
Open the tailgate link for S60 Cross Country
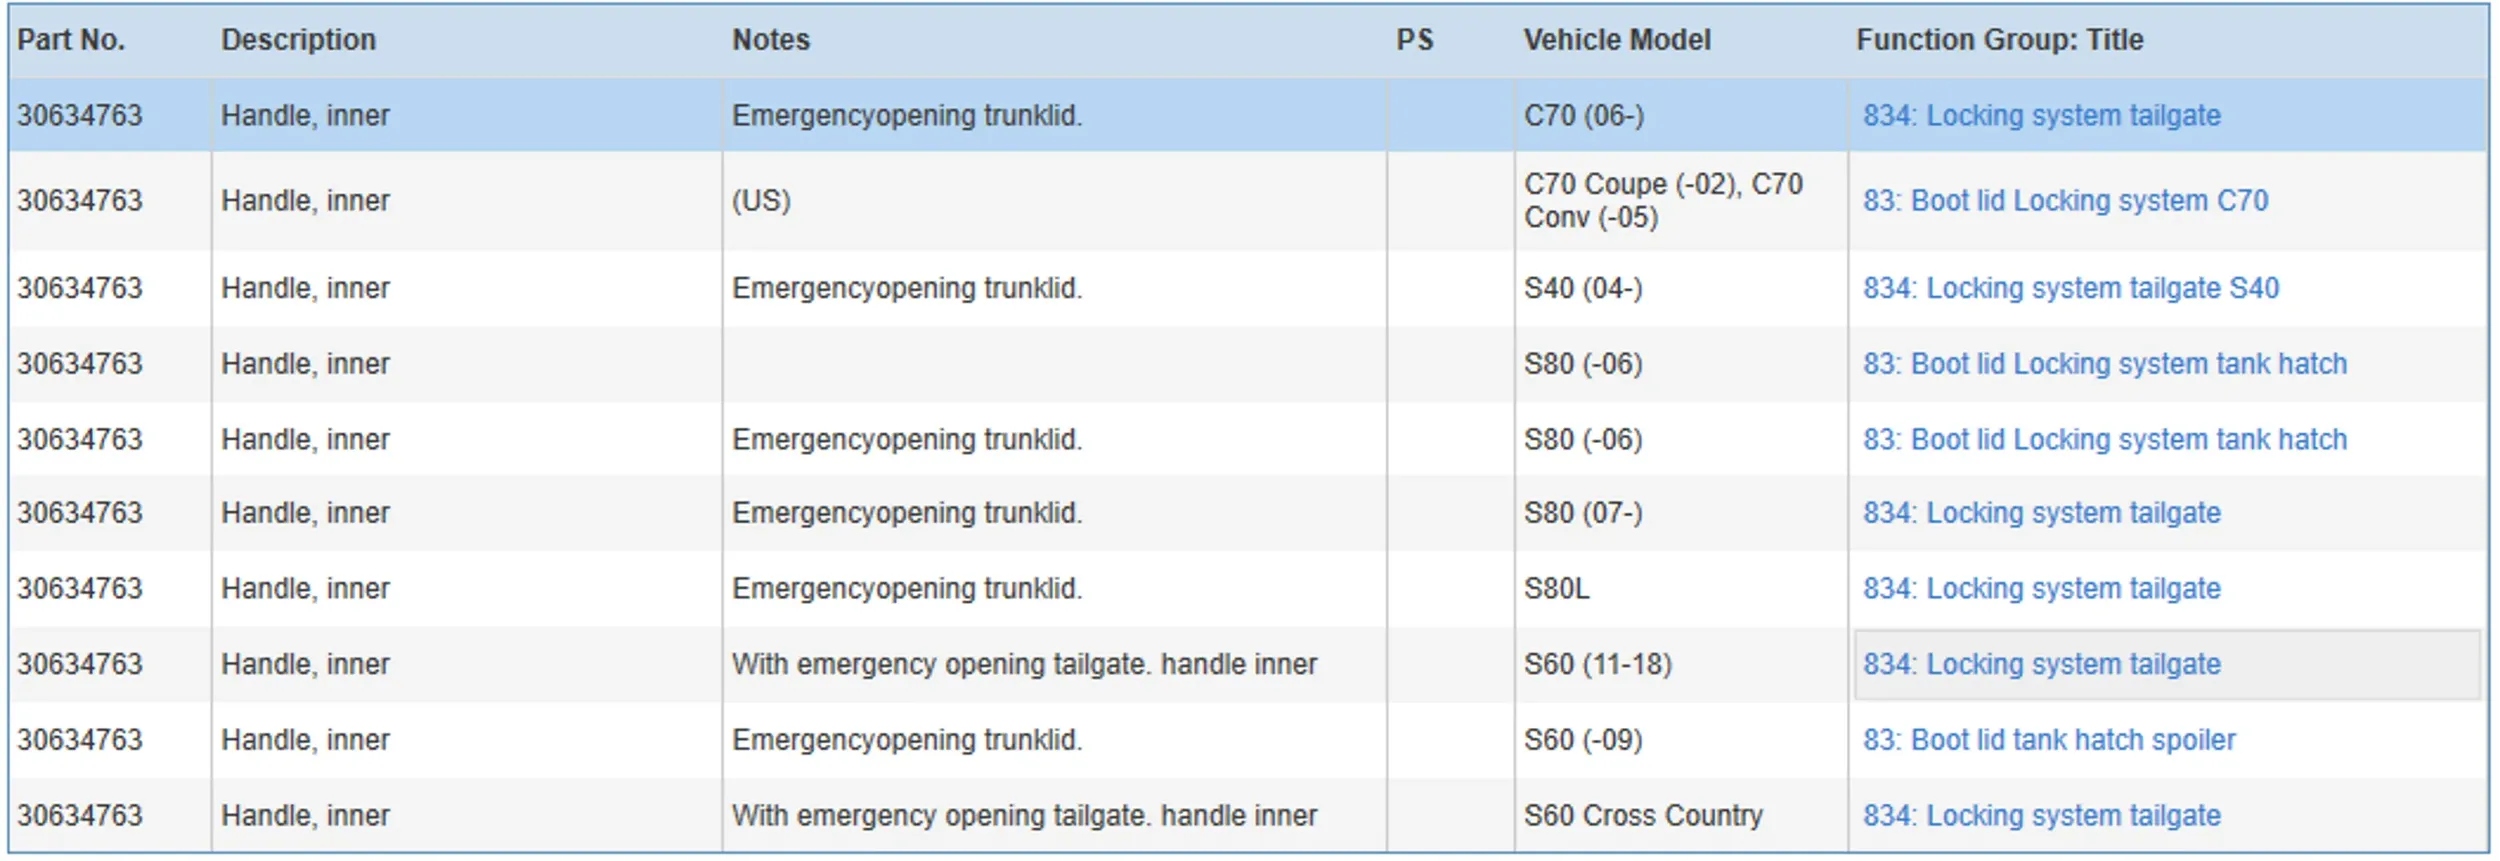click(2040, 816)
